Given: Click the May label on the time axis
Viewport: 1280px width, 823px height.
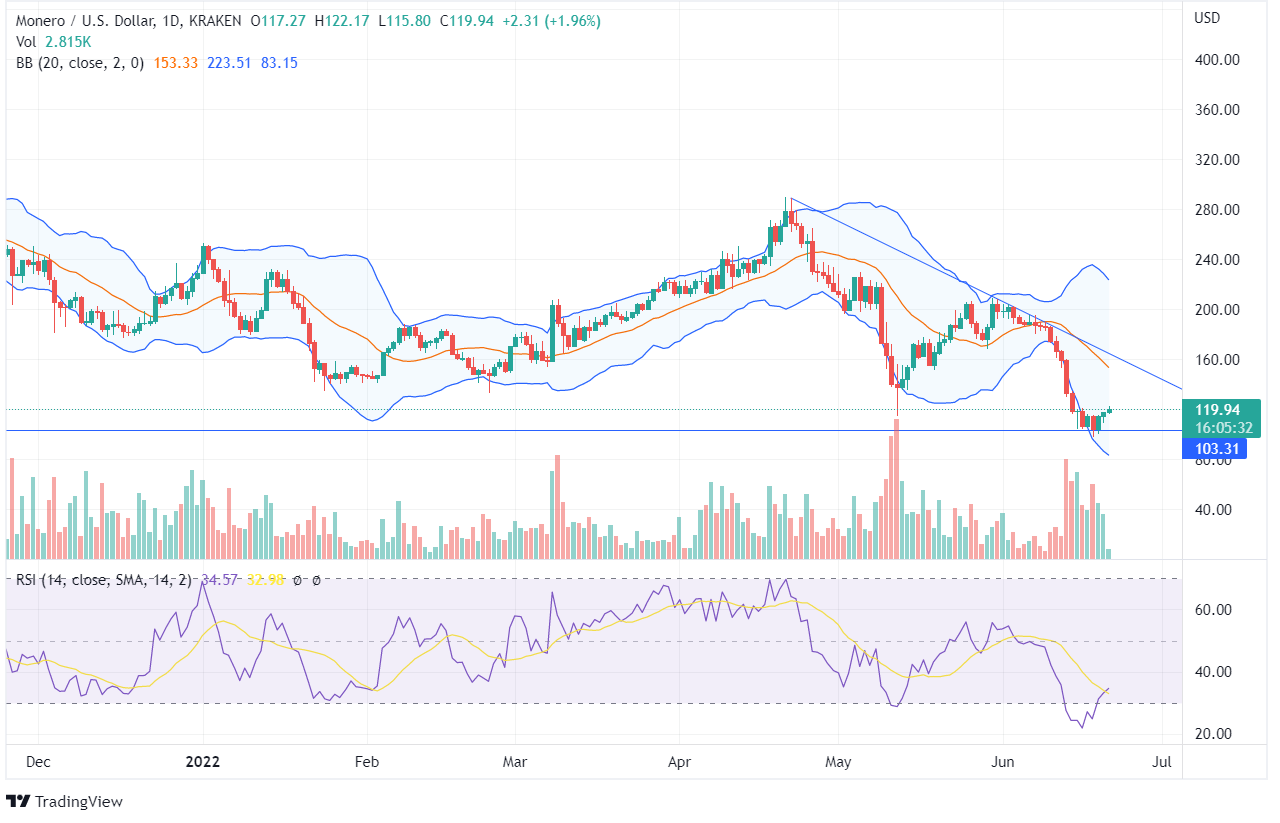Looking at the screenshot, I should [x=838, y=761].
